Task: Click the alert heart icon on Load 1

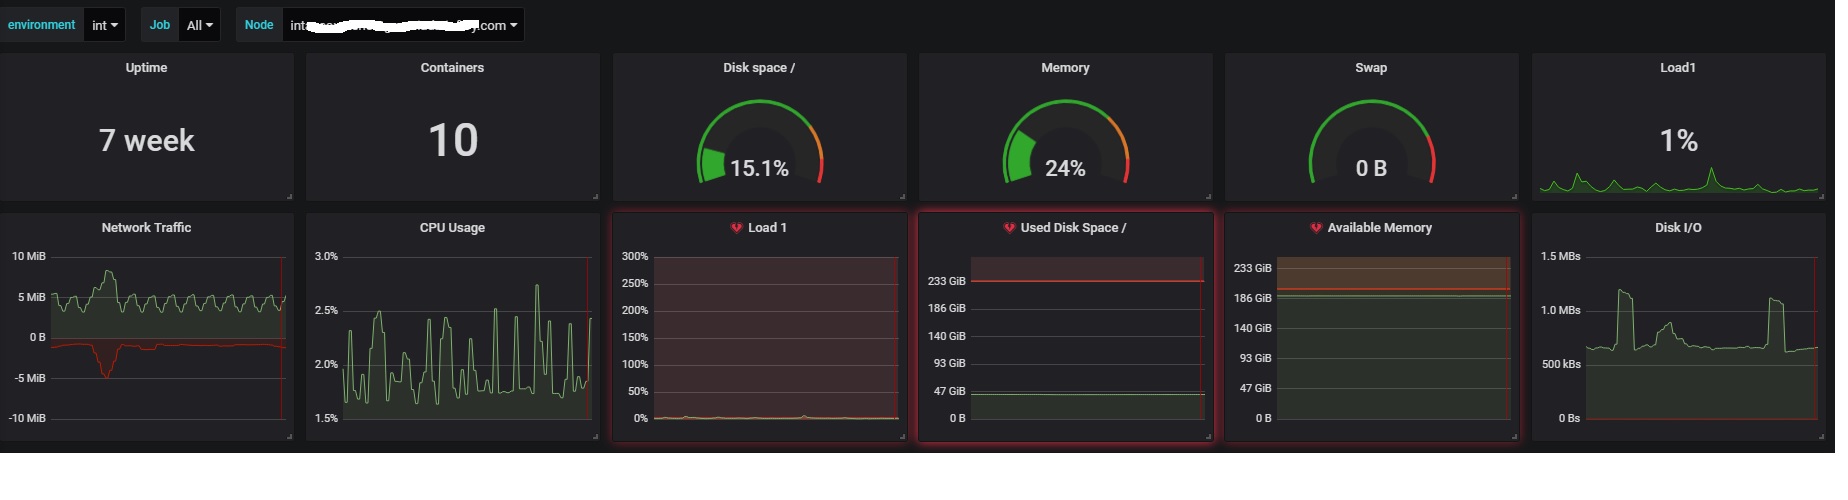Action: [x=737, y=228]
